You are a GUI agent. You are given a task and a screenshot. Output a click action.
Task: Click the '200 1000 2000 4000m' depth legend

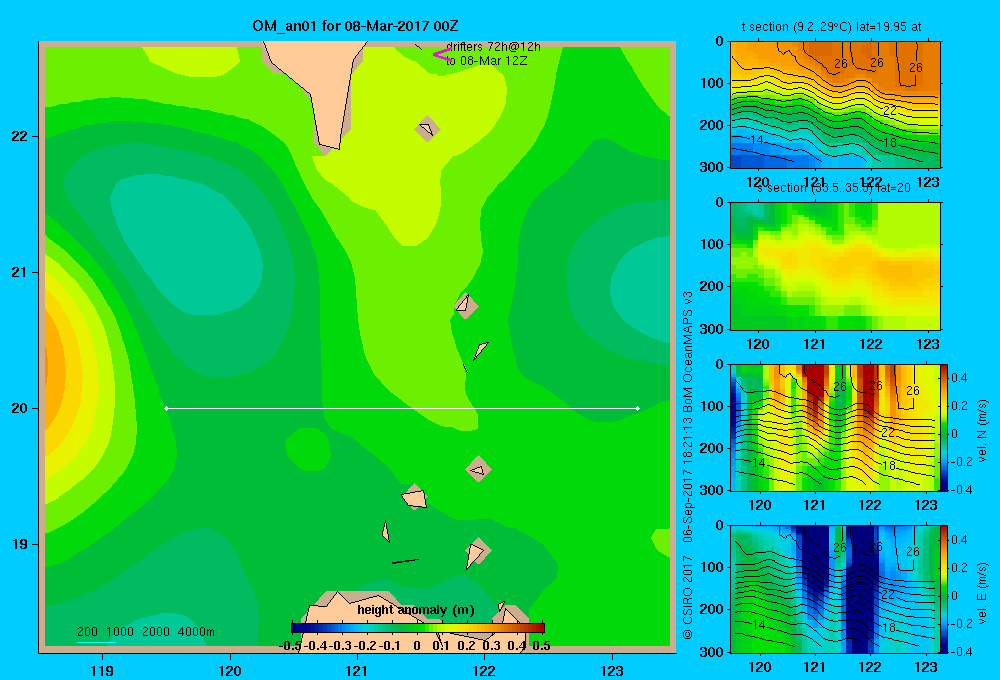145,632
